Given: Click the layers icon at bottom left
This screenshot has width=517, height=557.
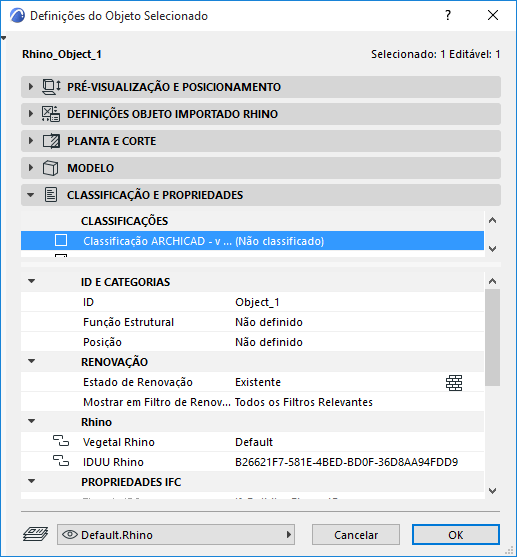Looking at the screenshot, I should (x=36, y=534).
